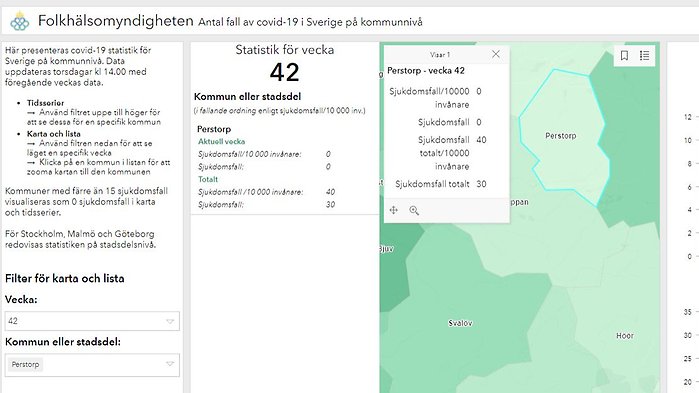Click the 'Folkhälsomyndigheten' title text
The height and width of the screenshot is (393, 699).
click(115, 20)
